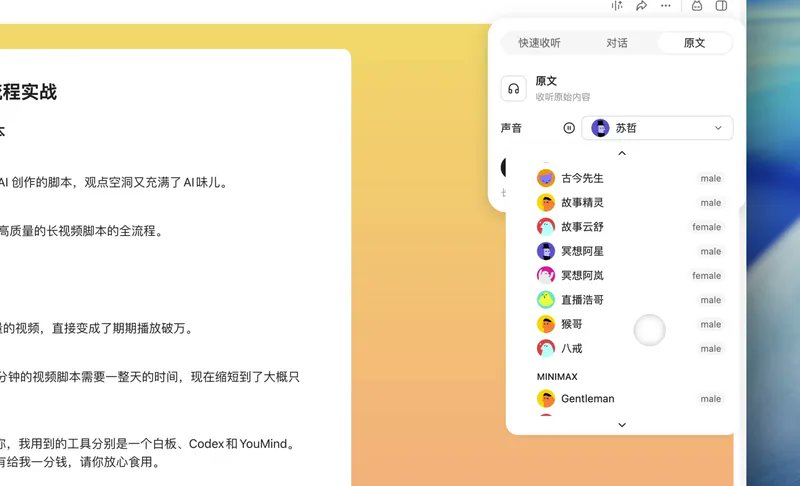Screen dimensions: 800x486
Task: Pick the 直播浩哥 voice
Action: pyautogui.click(x=630, y=300)
